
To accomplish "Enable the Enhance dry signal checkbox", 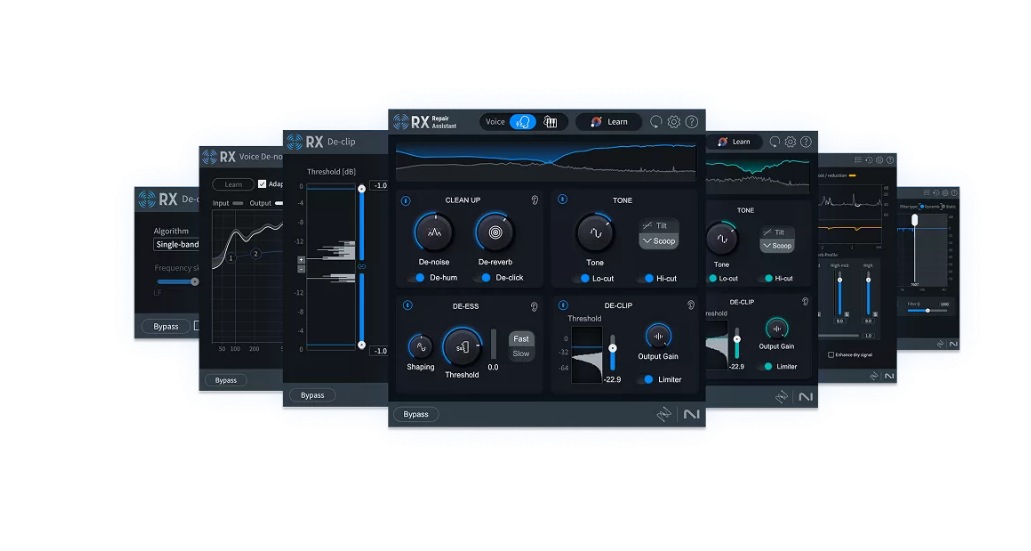I will click(x=831, y=355).
